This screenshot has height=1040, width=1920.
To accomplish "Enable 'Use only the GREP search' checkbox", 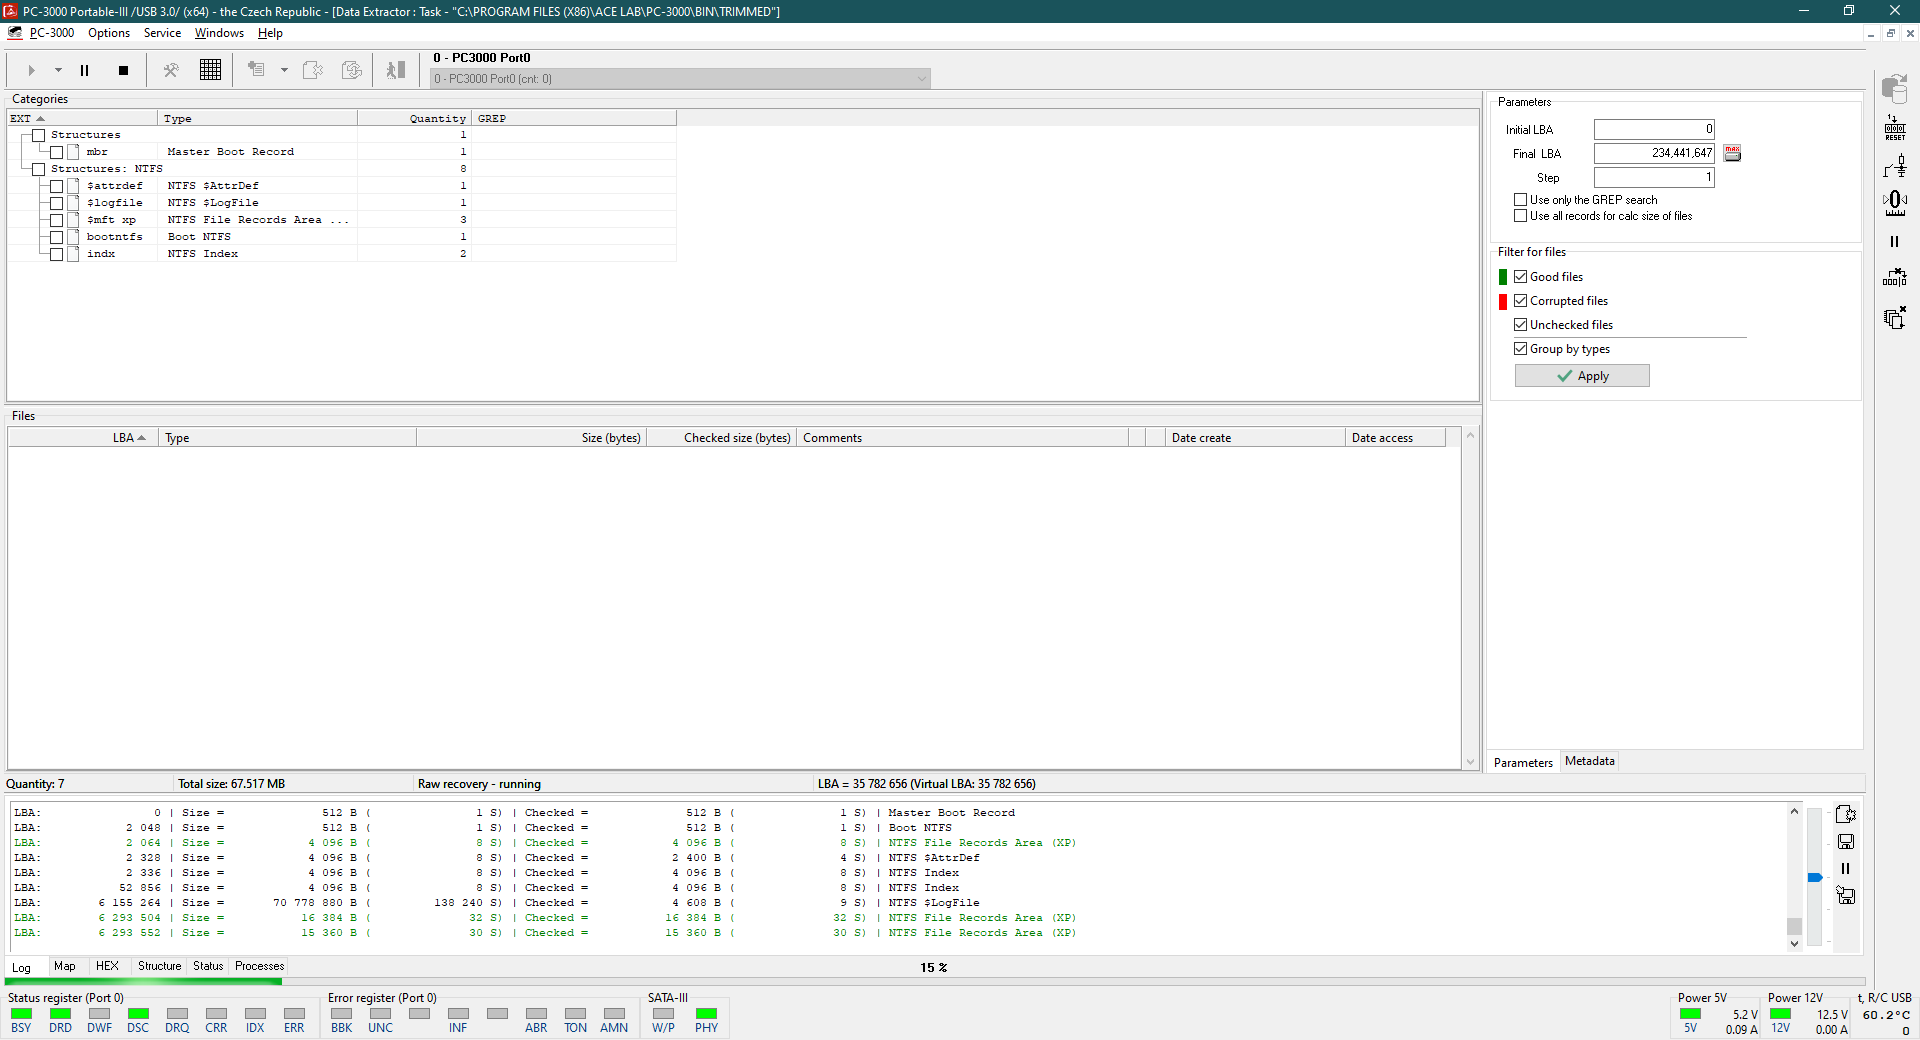I will coord(1520,200).
